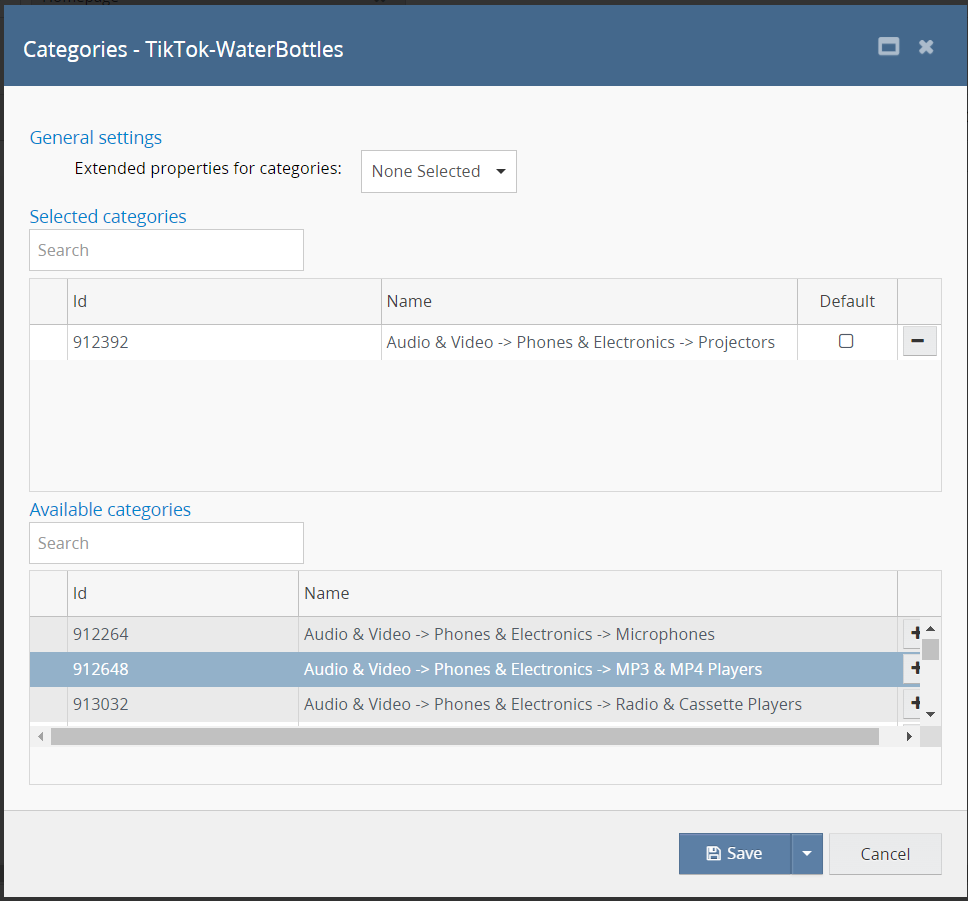
Task: Expand the Save button dropdown arrow
Action: click(x=807, y=854)
